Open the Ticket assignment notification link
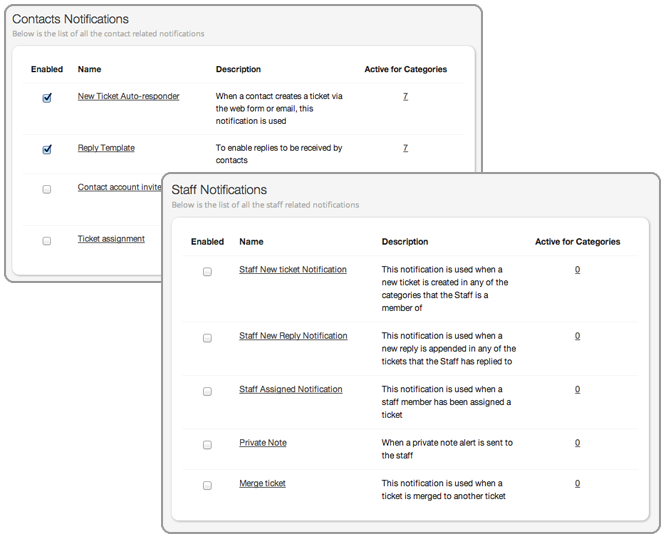This screenshot has height=539, width=666. pos(111,239)
